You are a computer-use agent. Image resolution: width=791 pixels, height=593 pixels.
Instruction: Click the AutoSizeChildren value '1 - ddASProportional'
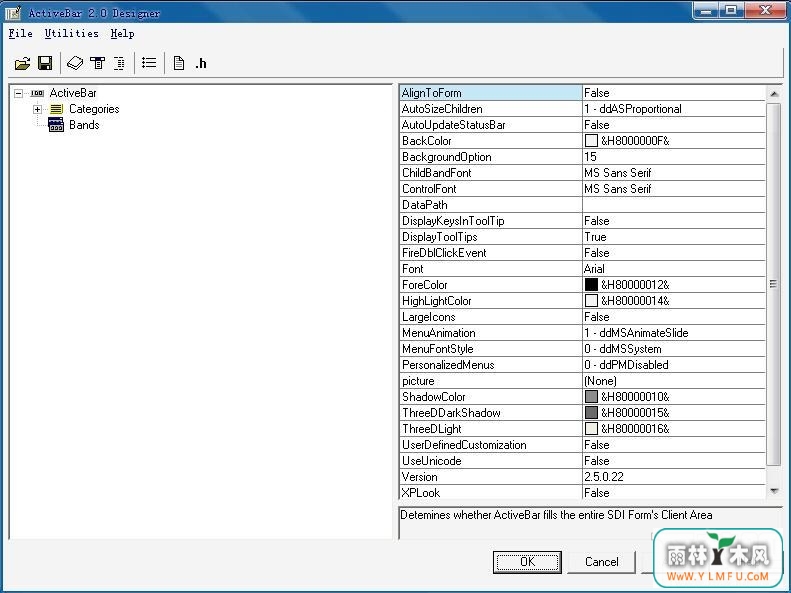(x=633, y=109)
